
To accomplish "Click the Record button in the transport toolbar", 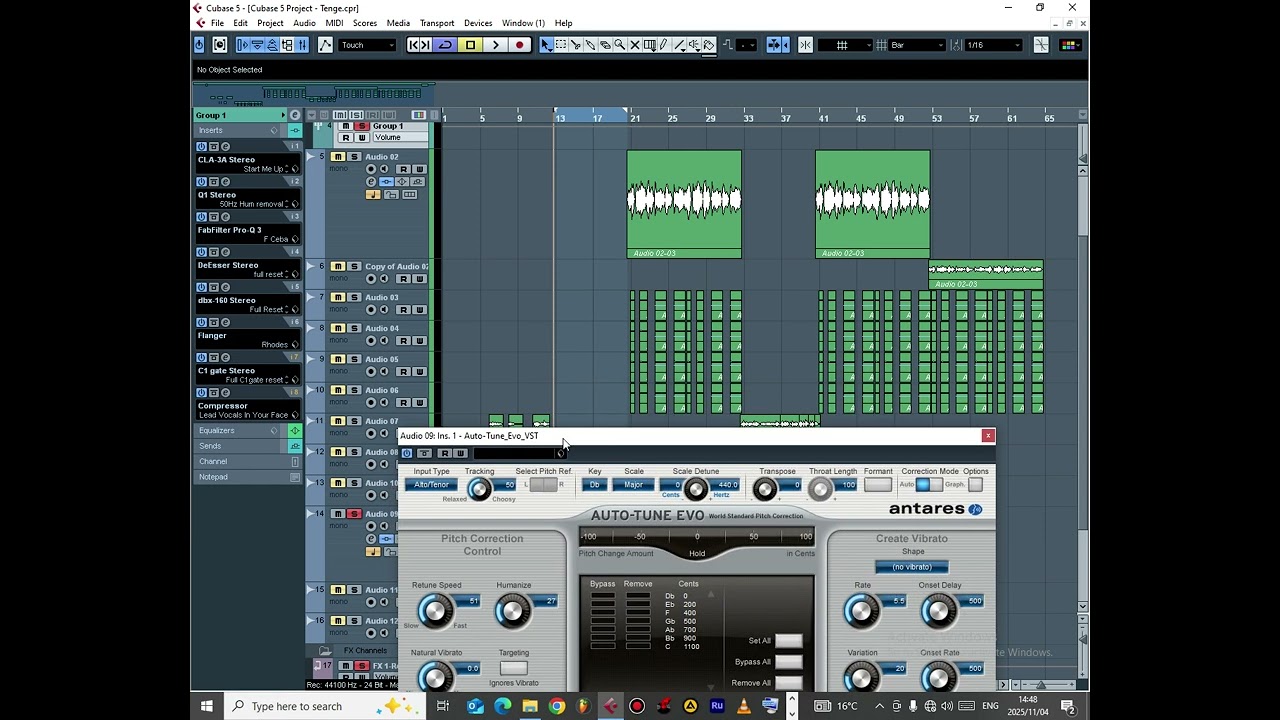I will tap(519, 45).
